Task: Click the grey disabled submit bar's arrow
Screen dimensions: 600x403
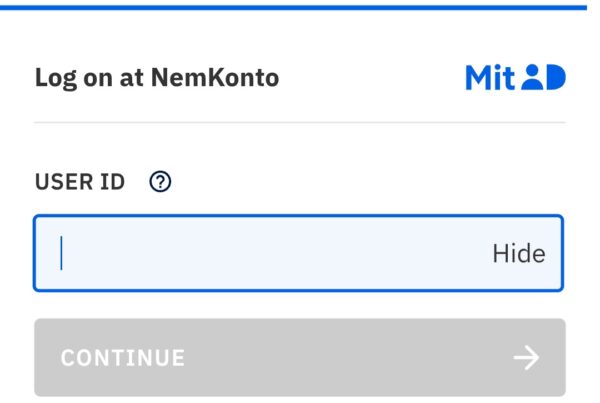Action: pyautogui.click(x=526, y=357)
